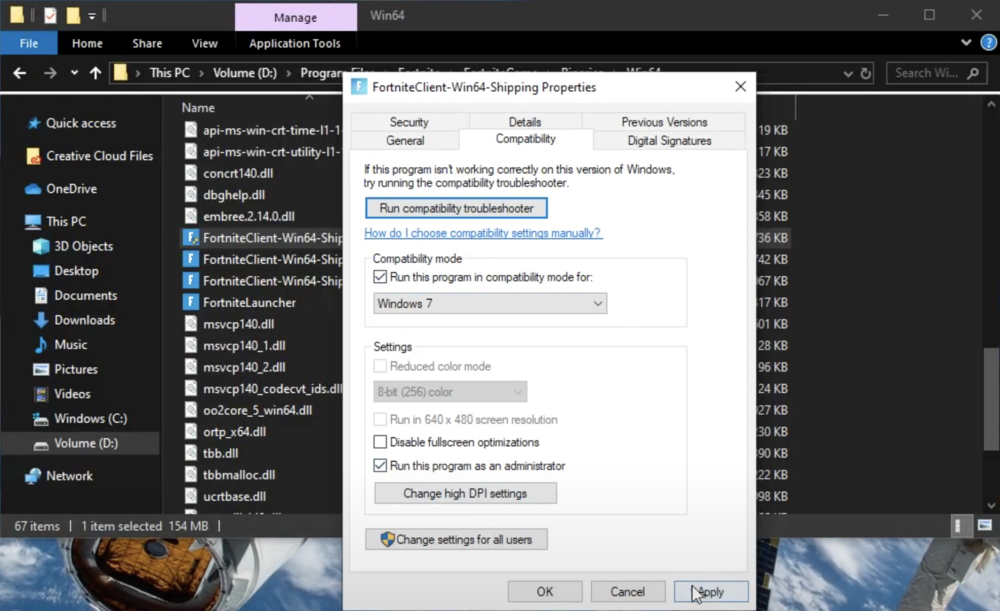Open the Digital Signatures tab
This screenshot has width=1000, height=611.
pos(669,141)
